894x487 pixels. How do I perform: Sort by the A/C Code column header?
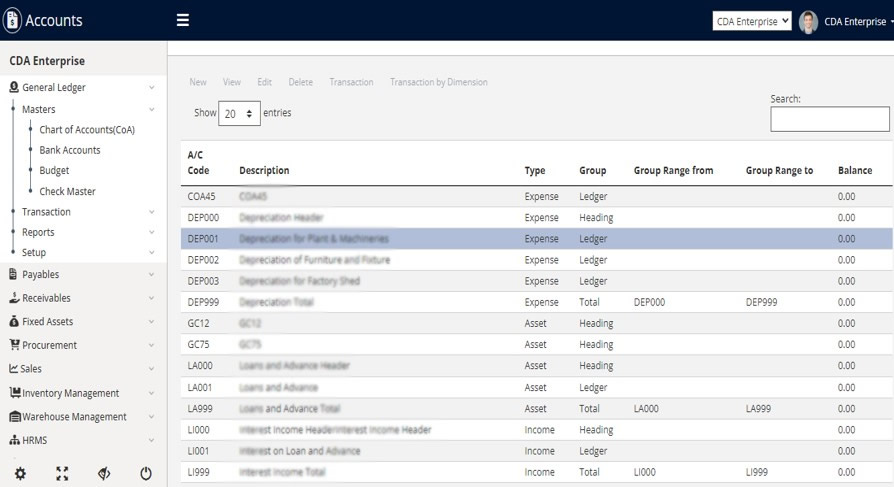click(x=198, y=163)
